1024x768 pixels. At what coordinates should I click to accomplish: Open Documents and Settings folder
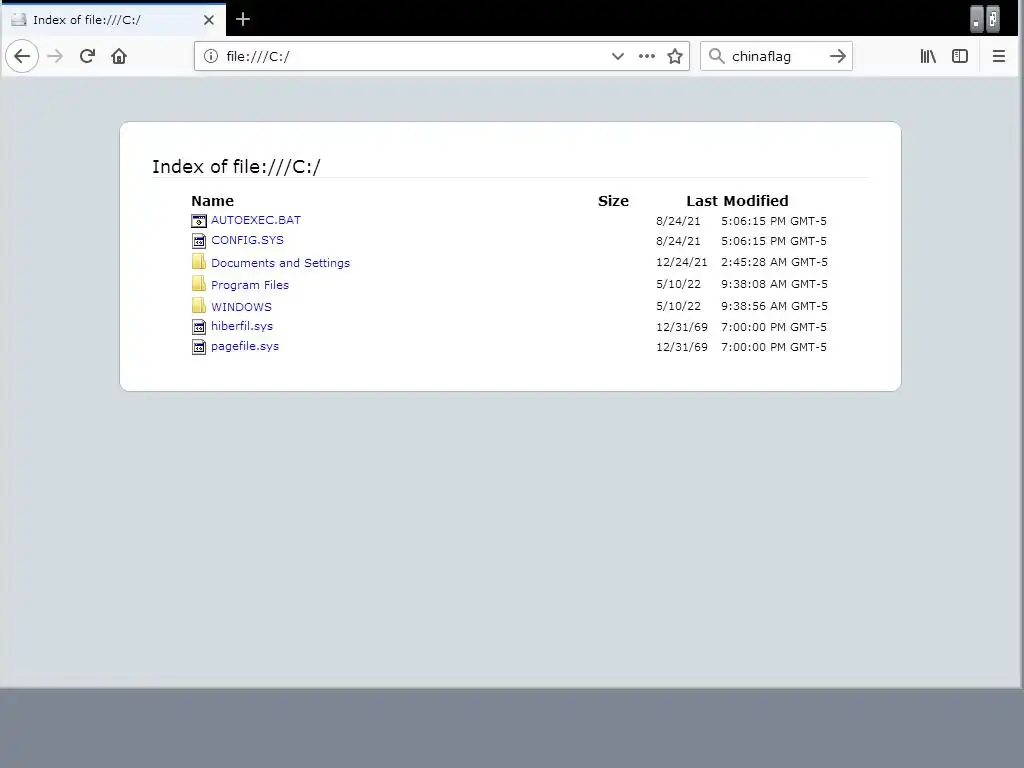click(280, 263)
